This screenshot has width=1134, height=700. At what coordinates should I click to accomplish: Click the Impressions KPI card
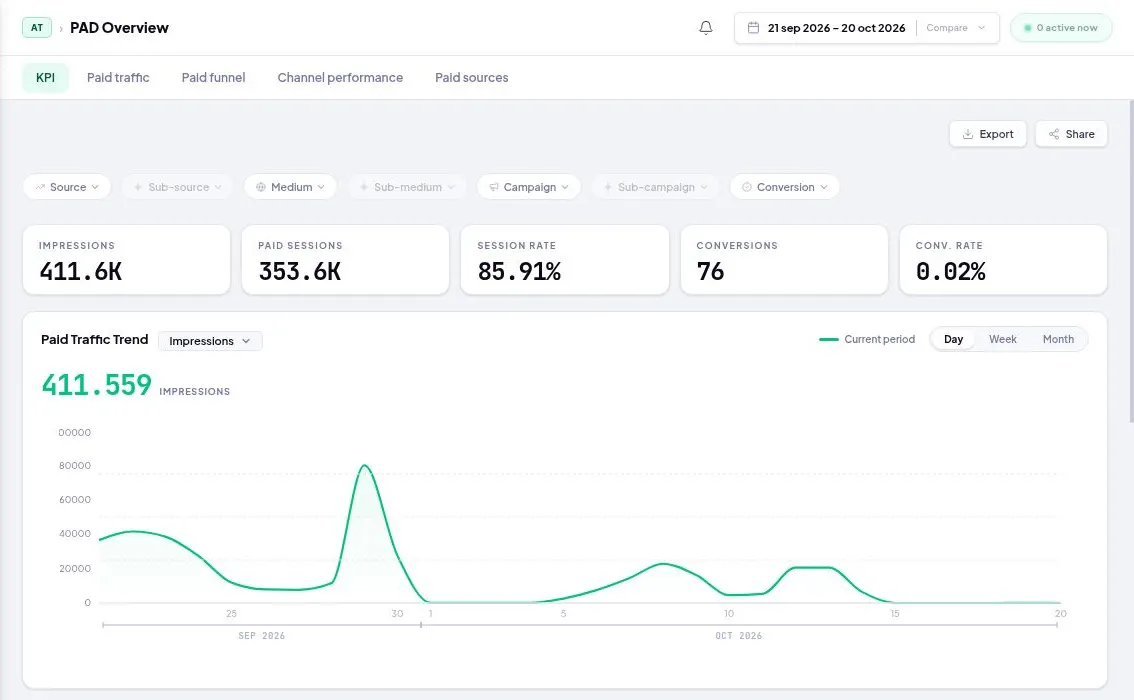click(x=127, y=260)
